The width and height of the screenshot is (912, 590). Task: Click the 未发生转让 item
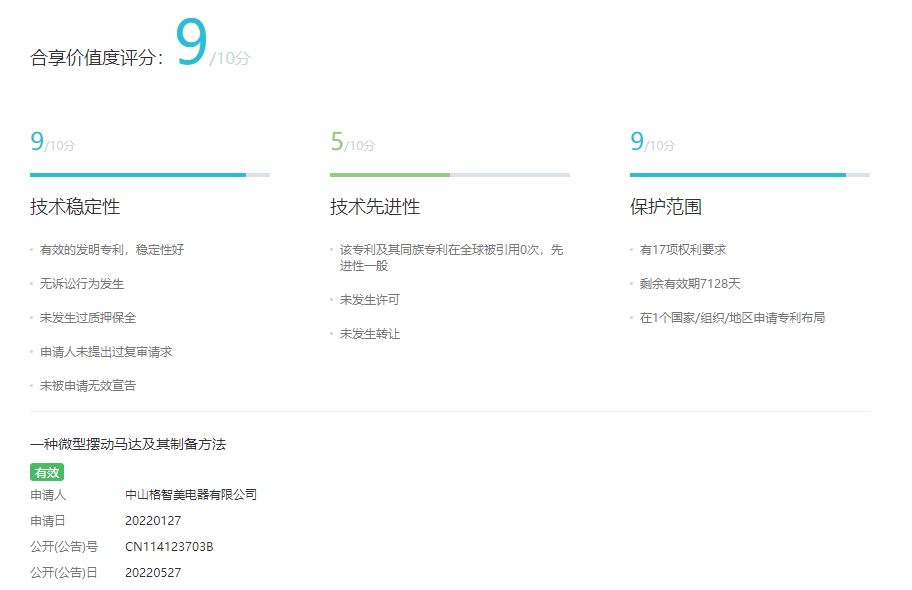coord(370,334)
